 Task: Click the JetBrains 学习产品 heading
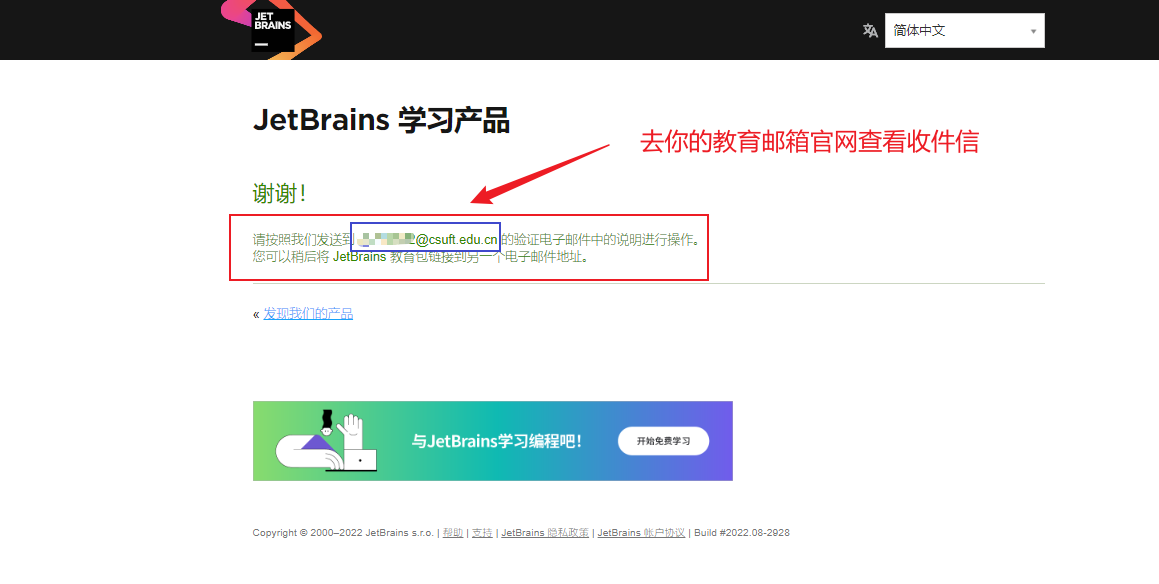coord(381,120)
